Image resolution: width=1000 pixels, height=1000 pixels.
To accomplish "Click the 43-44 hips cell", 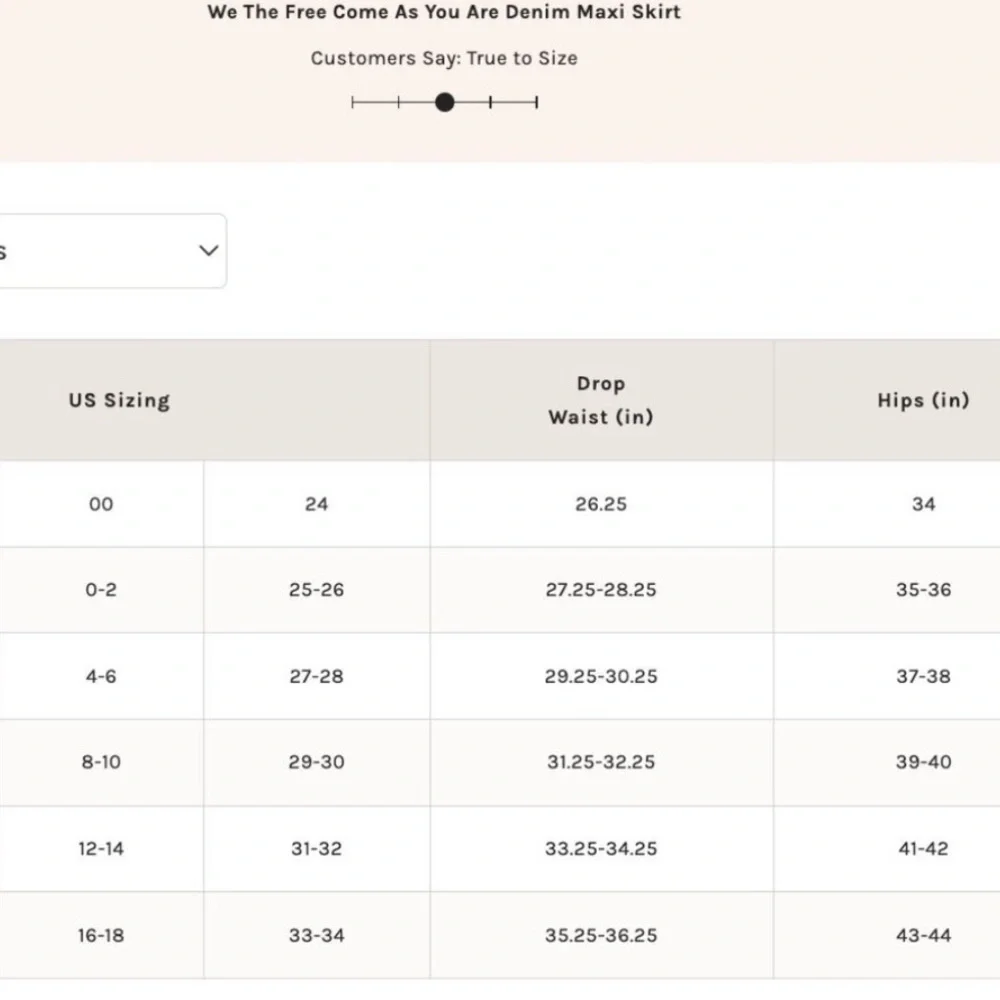I will (x=923, y=936).
